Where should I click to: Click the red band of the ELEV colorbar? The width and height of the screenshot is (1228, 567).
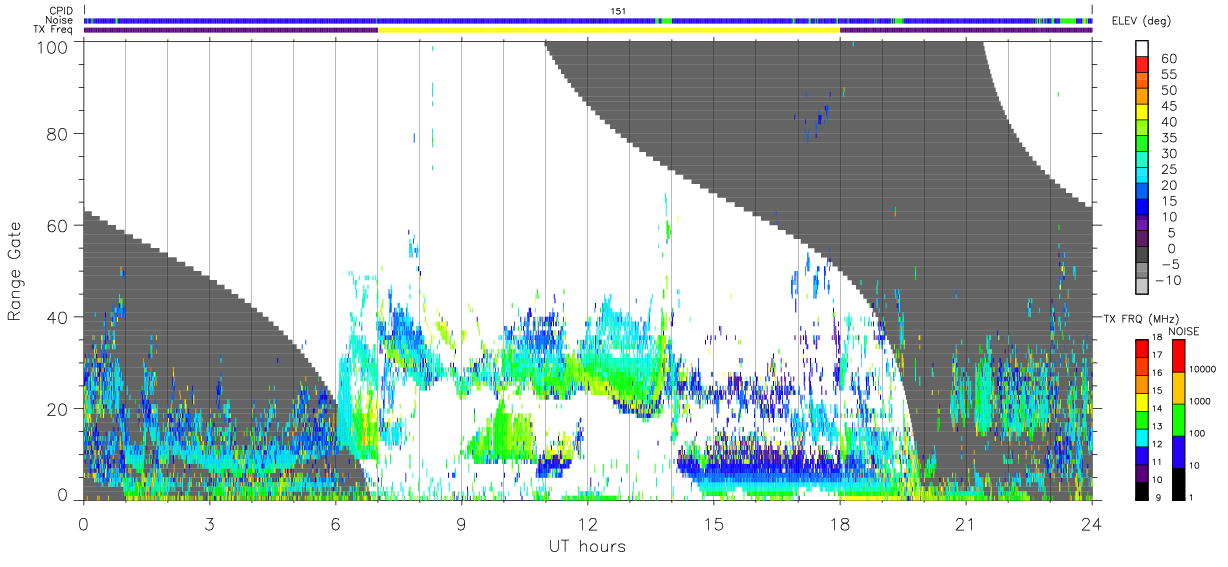click(x=1142, y=64)
